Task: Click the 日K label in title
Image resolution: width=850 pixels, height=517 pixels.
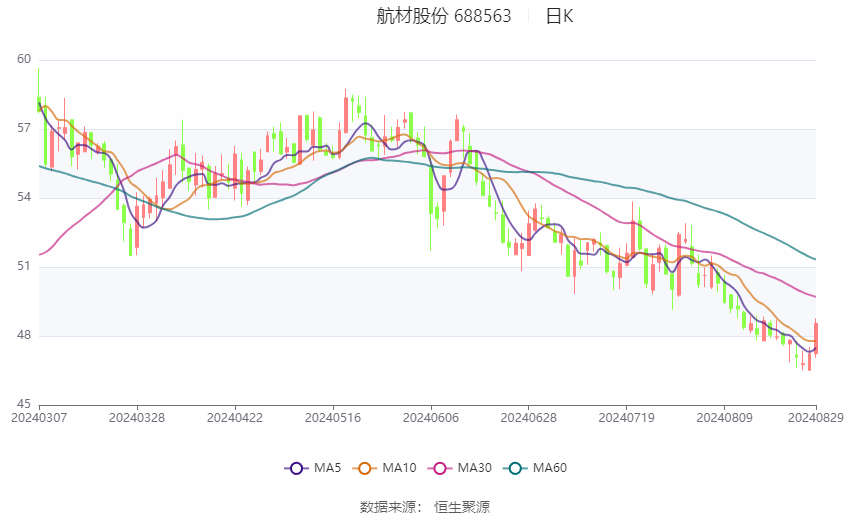Action: 559,16
